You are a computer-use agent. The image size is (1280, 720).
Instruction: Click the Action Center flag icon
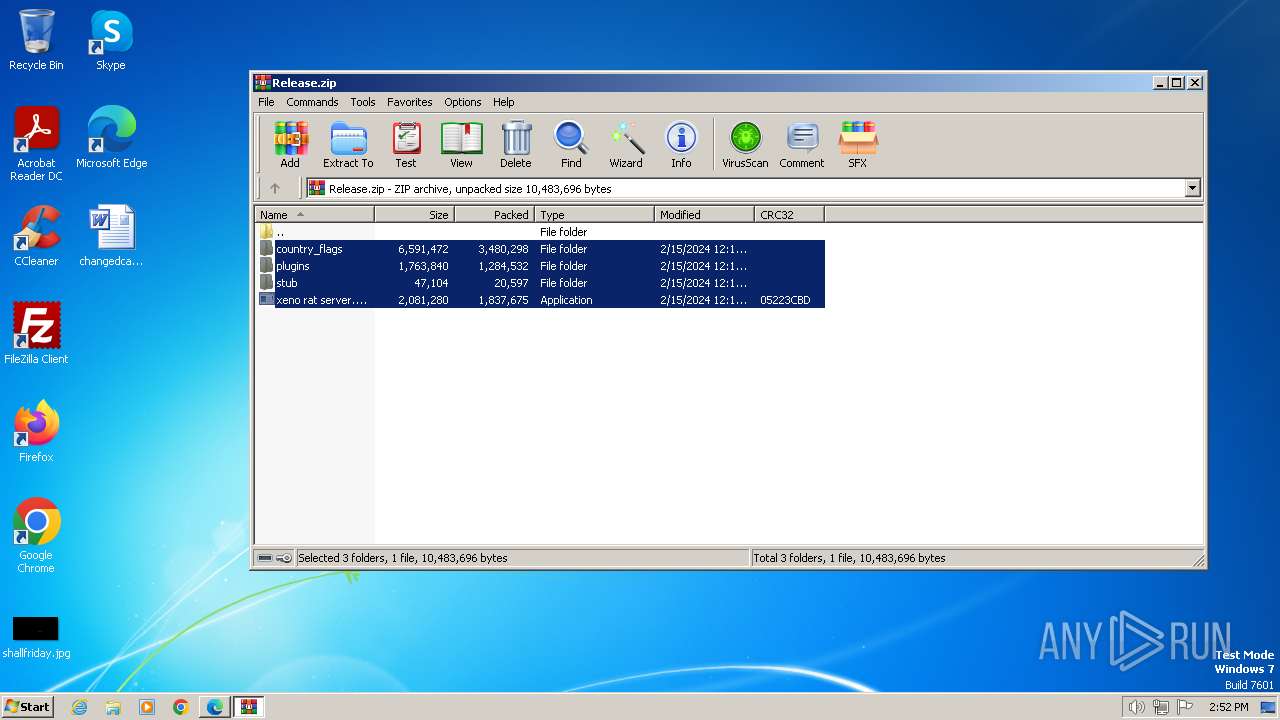tap(1185, 707)
